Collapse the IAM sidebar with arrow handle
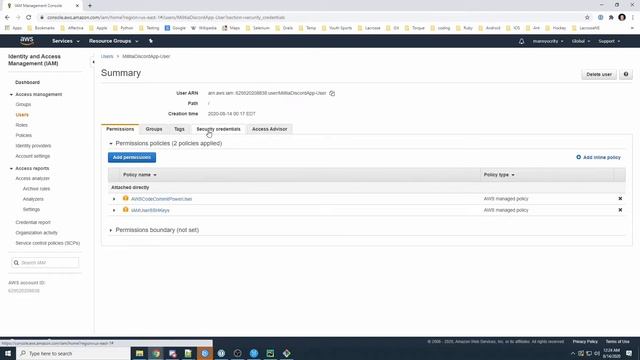The height and width of the screenshot is (360, 640). [93, 62]
